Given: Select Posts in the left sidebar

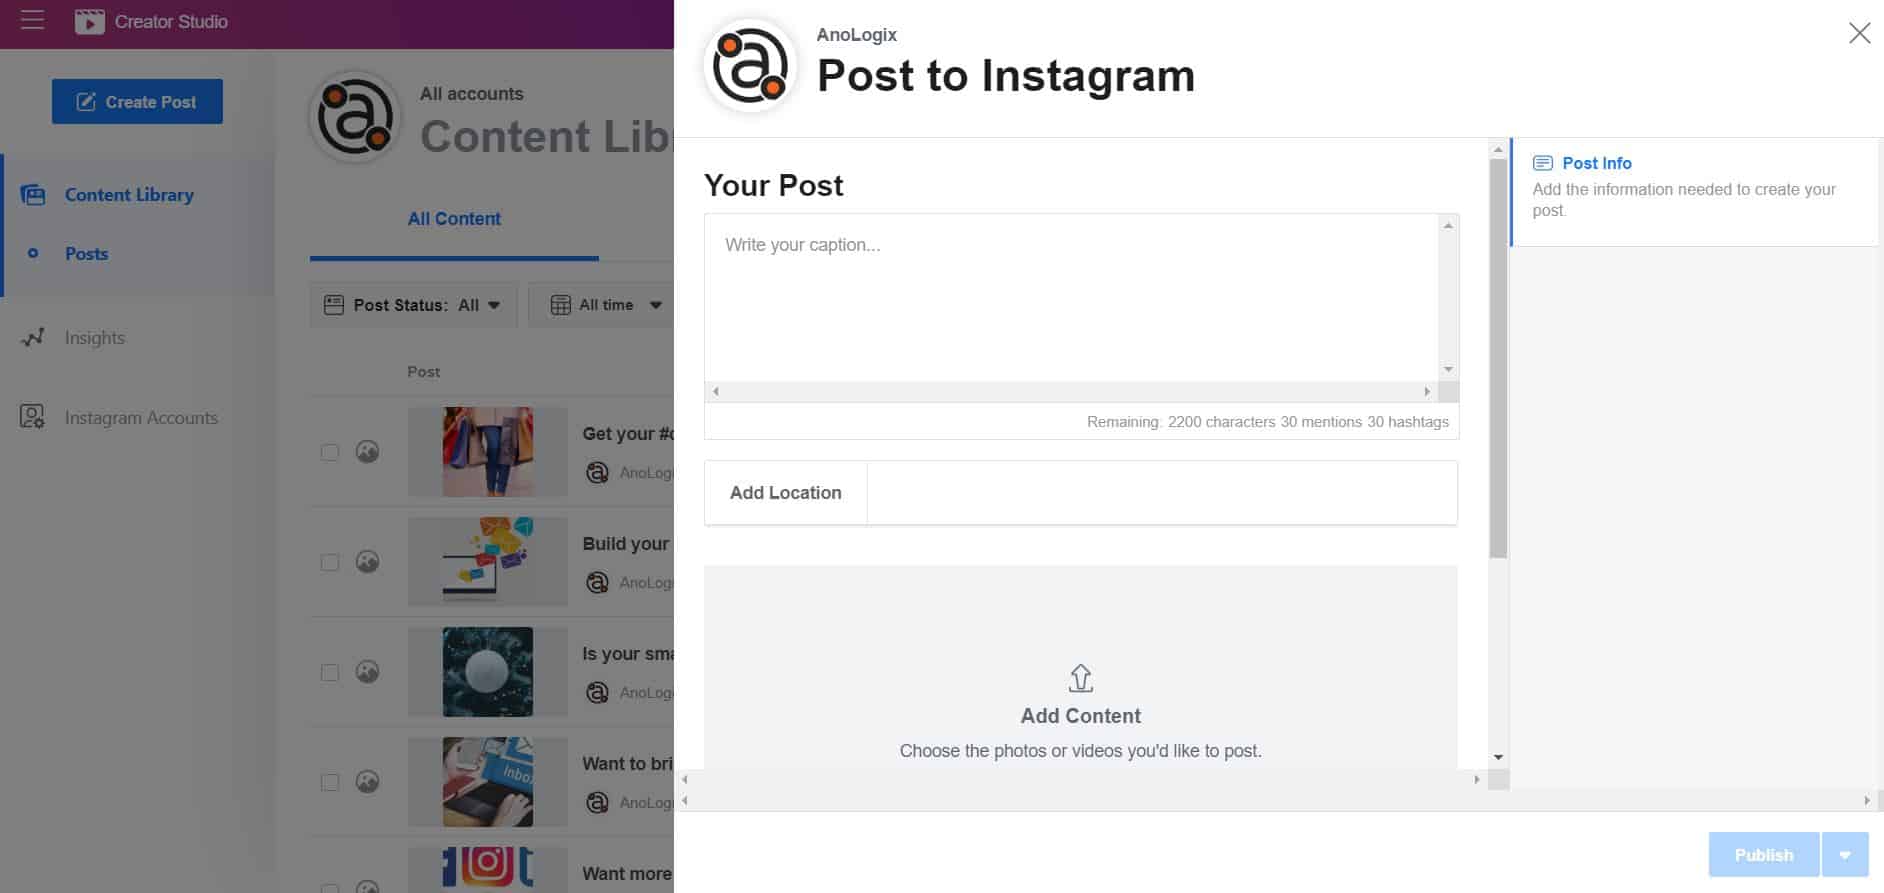Looking at the screenshot, I should coord(86,254).
